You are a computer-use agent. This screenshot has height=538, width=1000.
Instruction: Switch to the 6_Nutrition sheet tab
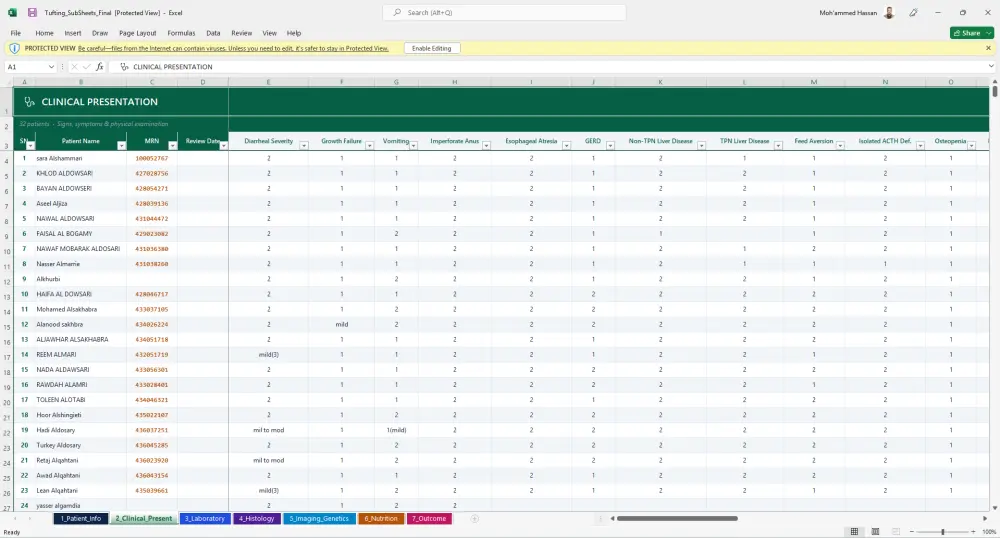tap(381, 519)
